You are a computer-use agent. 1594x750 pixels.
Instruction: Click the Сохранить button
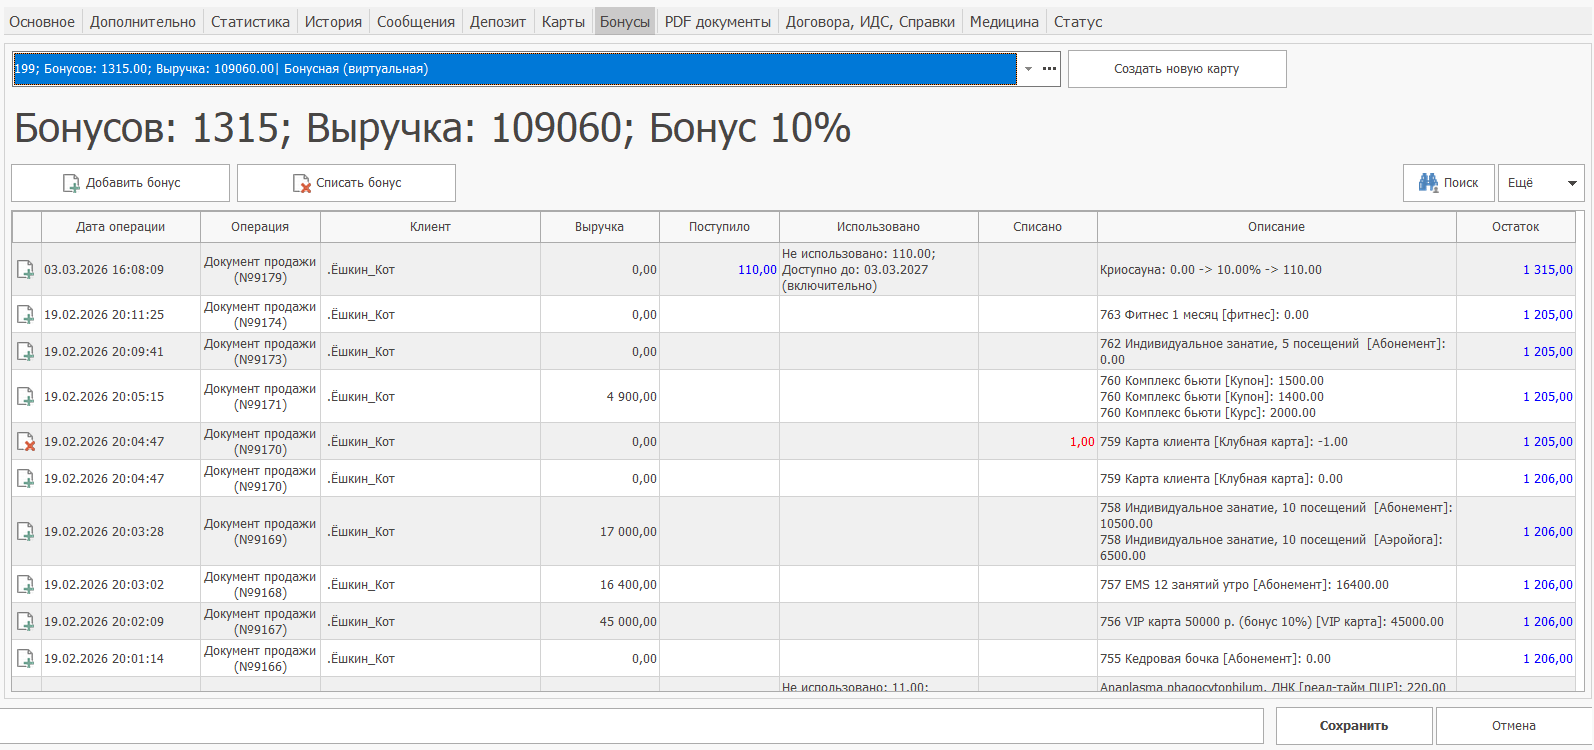tap(1354, 726)
